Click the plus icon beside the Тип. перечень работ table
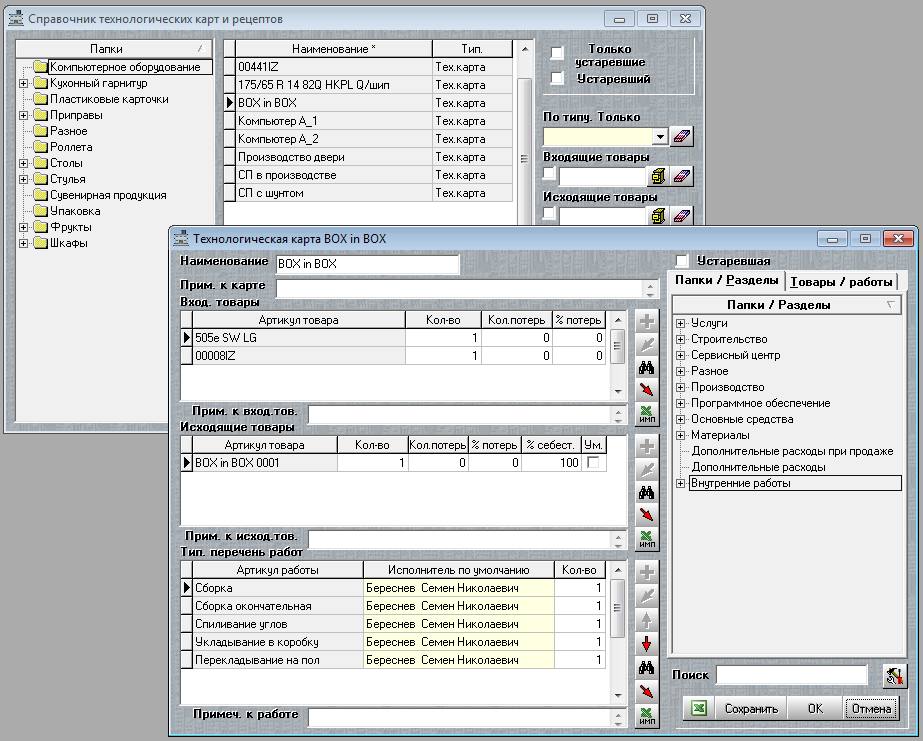This screenshot has height=741, width=923. pyautogui.click(x=646, y=572)
